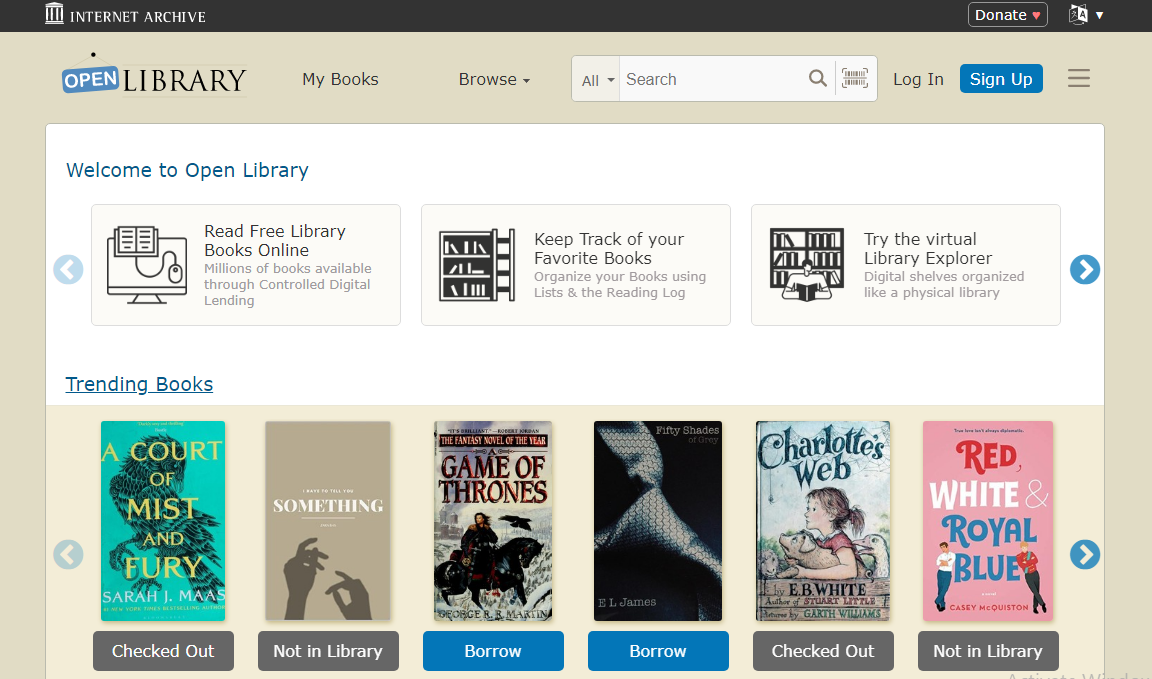Open the hamburger menu icon

click(x=1079, y=78)
